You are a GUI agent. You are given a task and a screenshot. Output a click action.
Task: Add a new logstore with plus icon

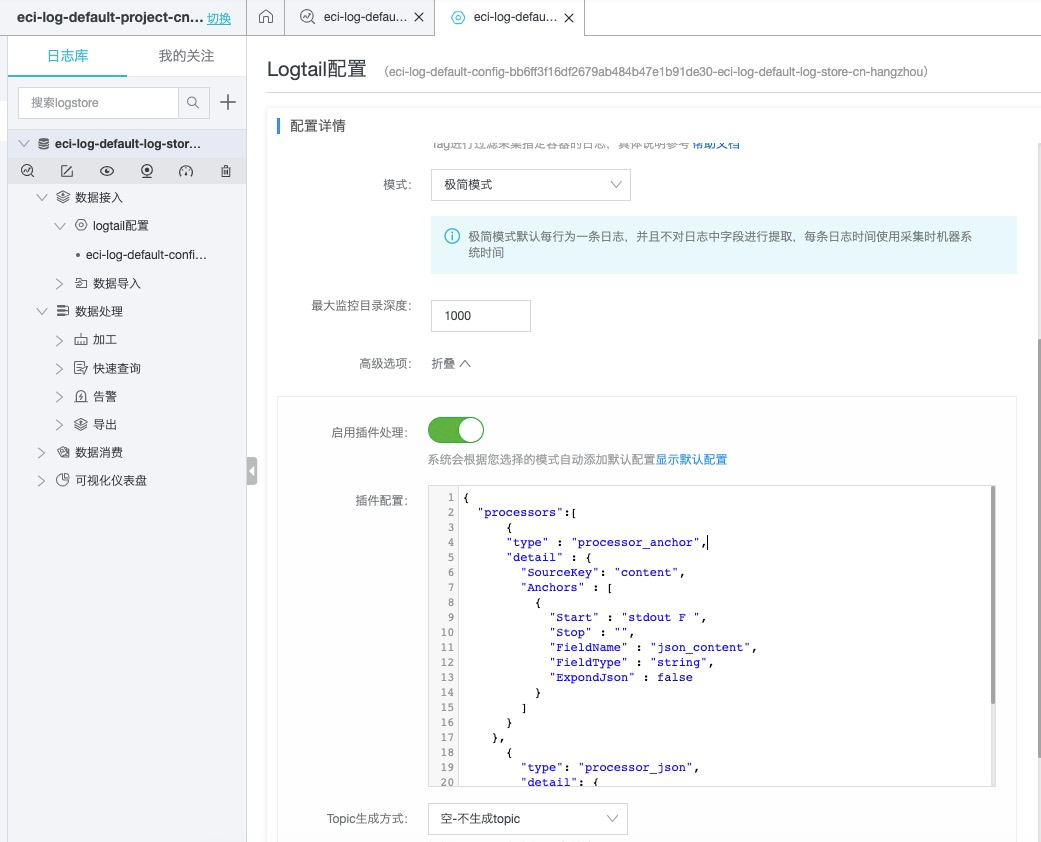(228, 102)
